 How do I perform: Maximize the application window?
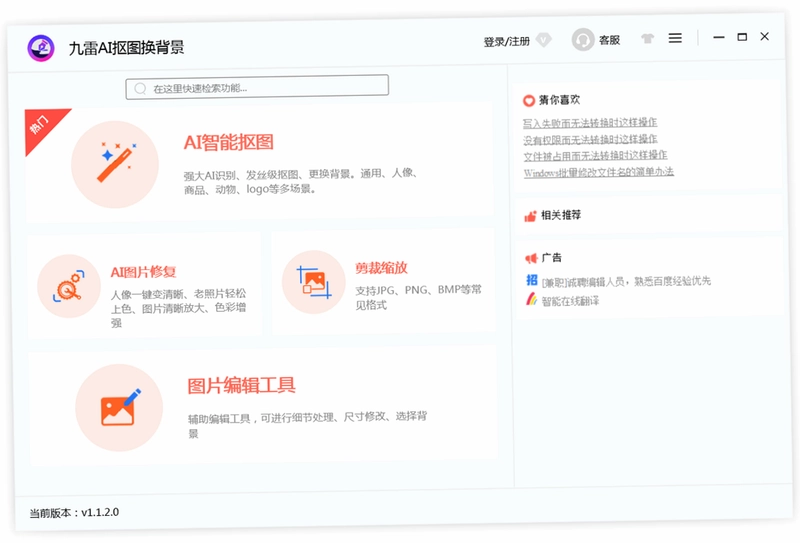coord(742,37)
